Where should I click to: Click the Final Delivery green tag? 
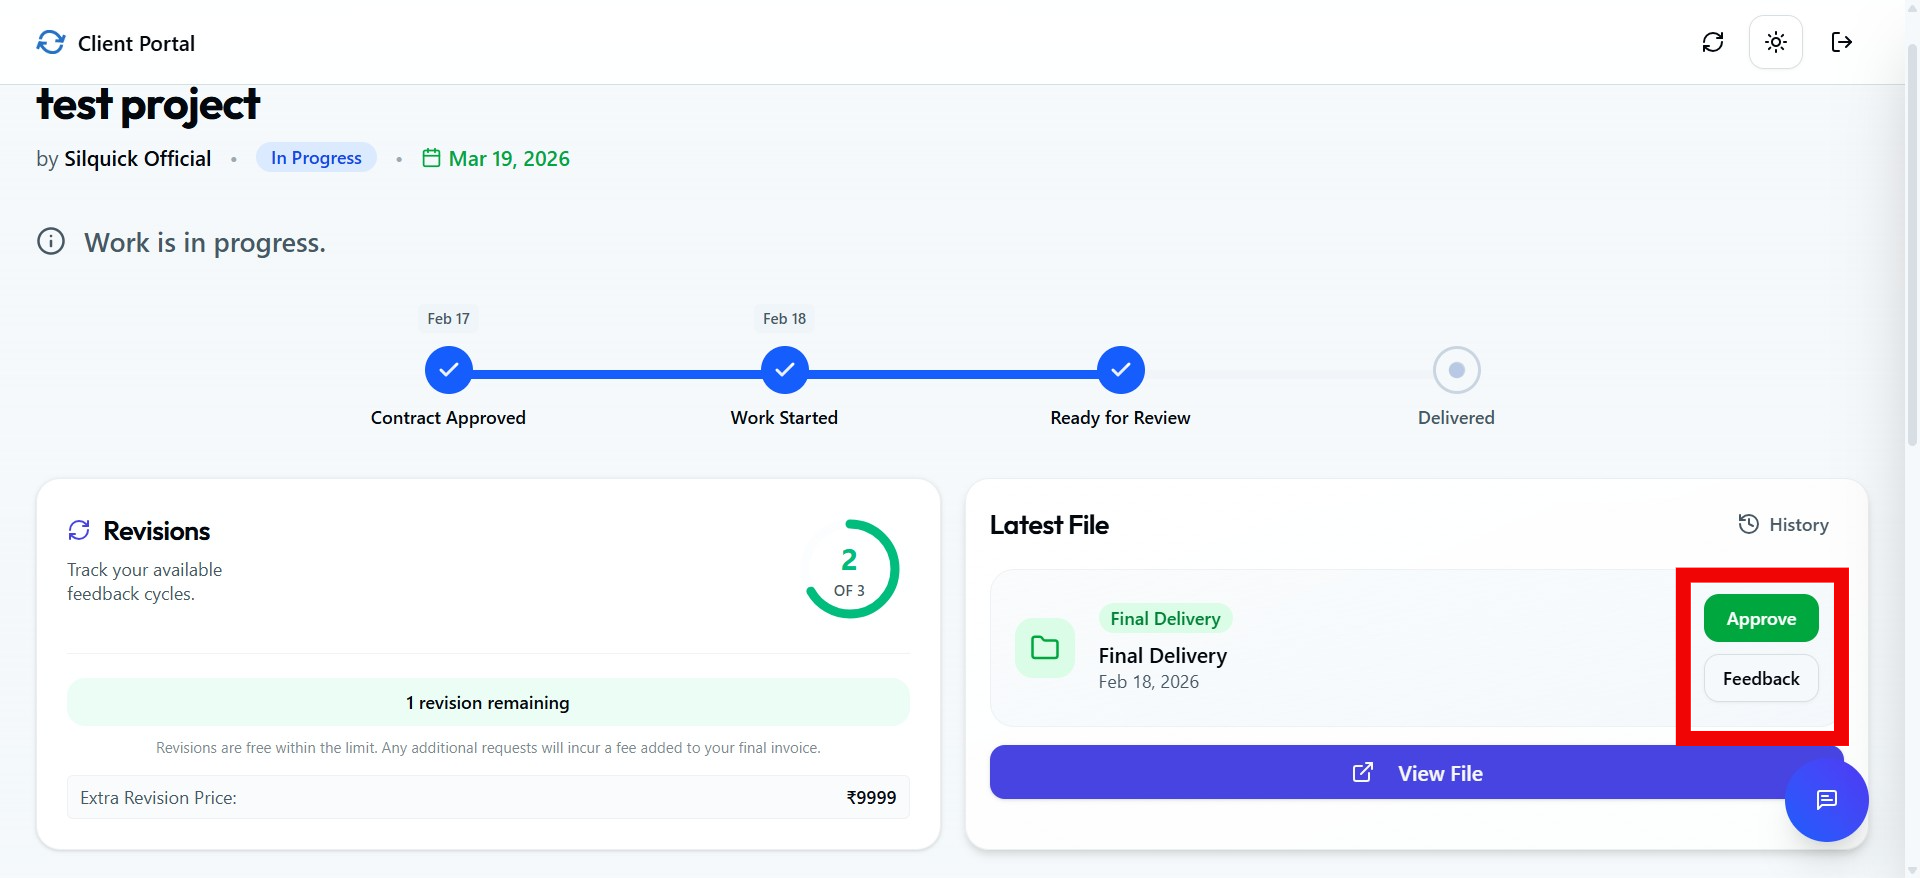(1165, 618)
